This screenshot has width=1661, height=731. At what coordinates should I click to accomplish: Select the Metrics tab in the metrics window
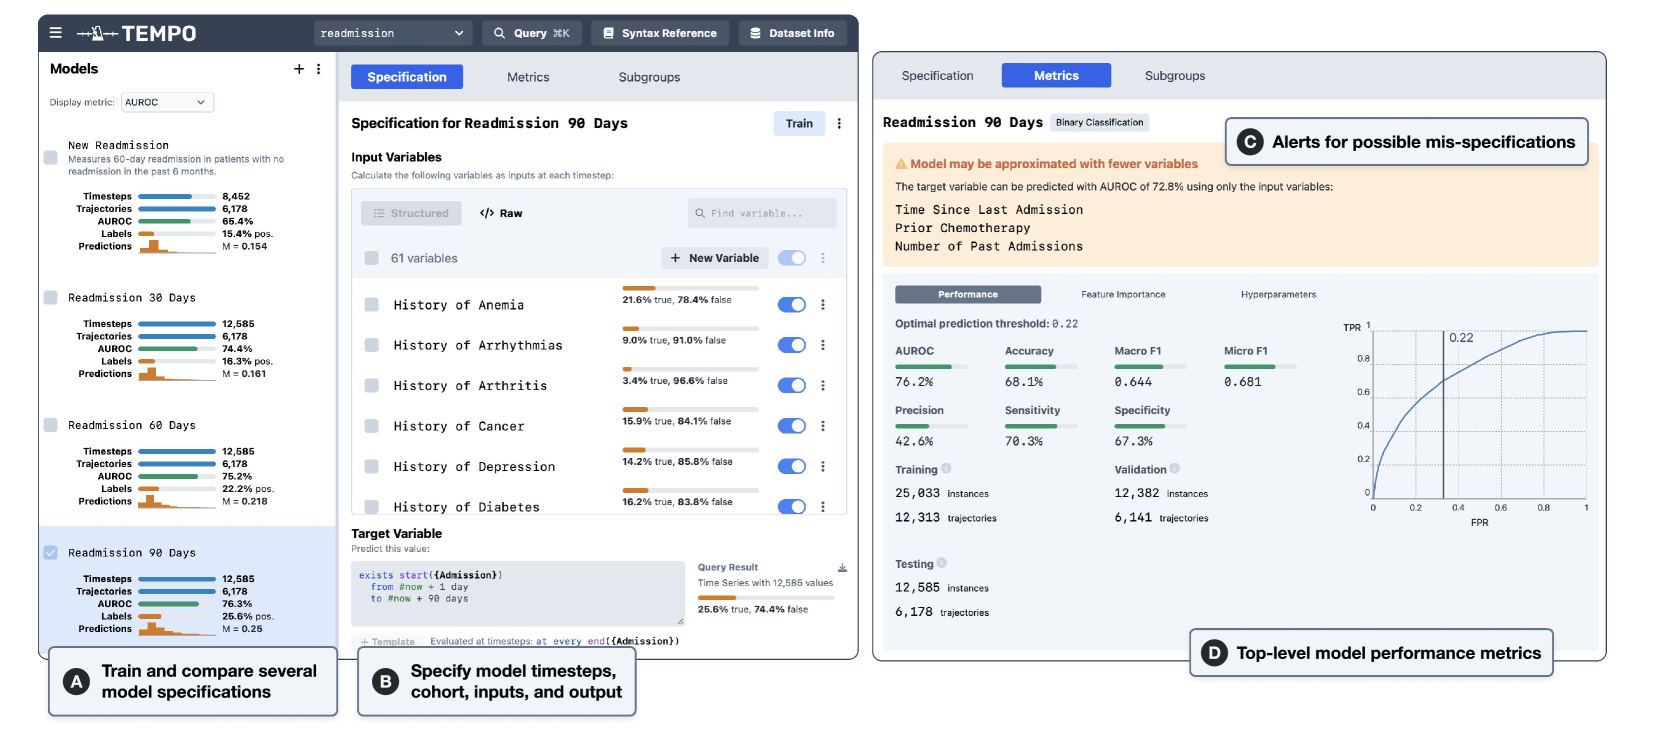[x=1057, y=76]
